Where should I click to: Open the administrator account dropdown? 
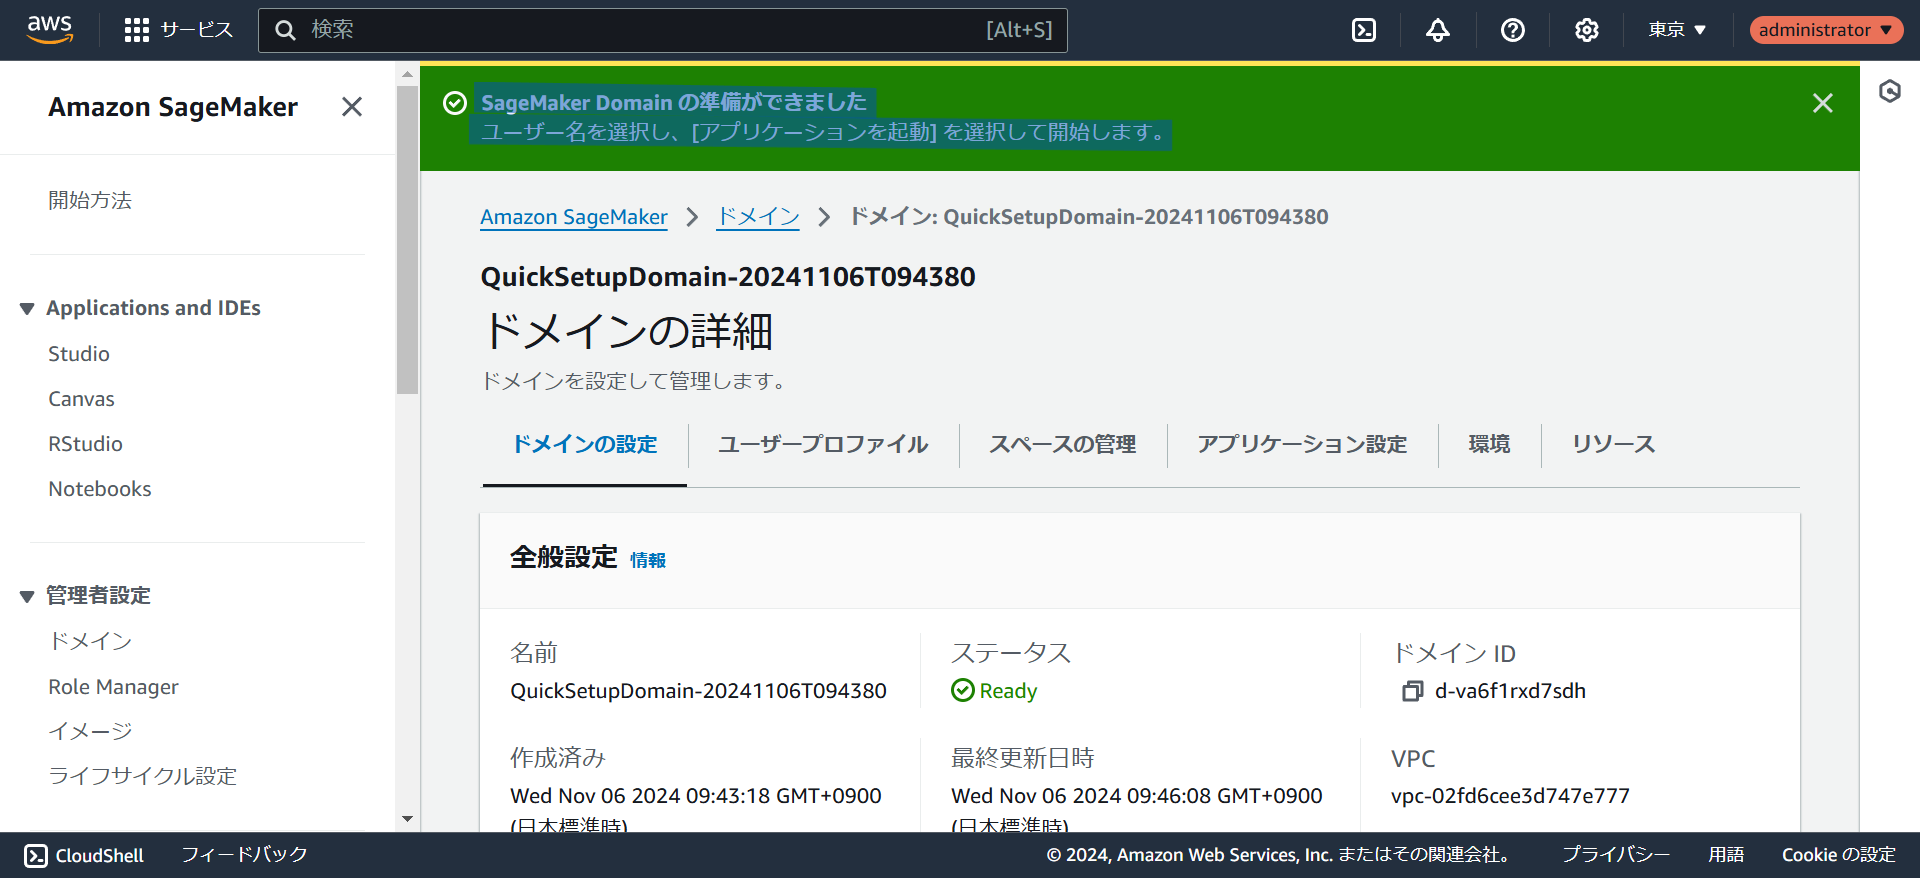[1825, 30]
